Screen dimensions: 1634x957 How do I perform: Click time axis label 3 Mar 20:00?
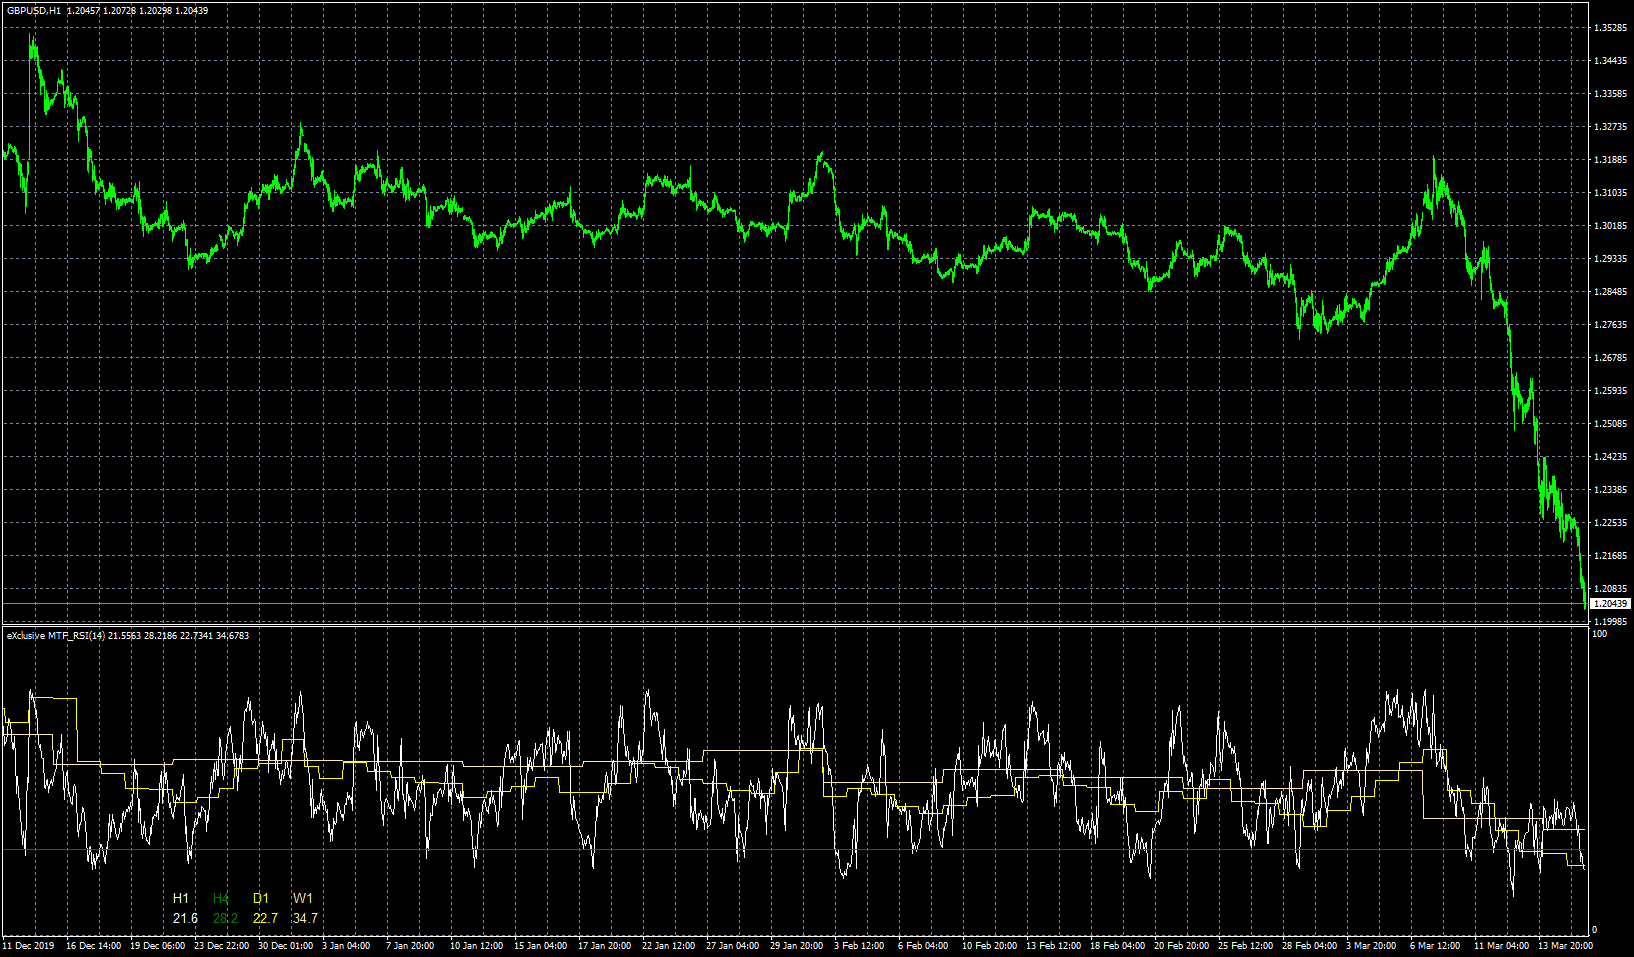click(x=1371, y=945)
